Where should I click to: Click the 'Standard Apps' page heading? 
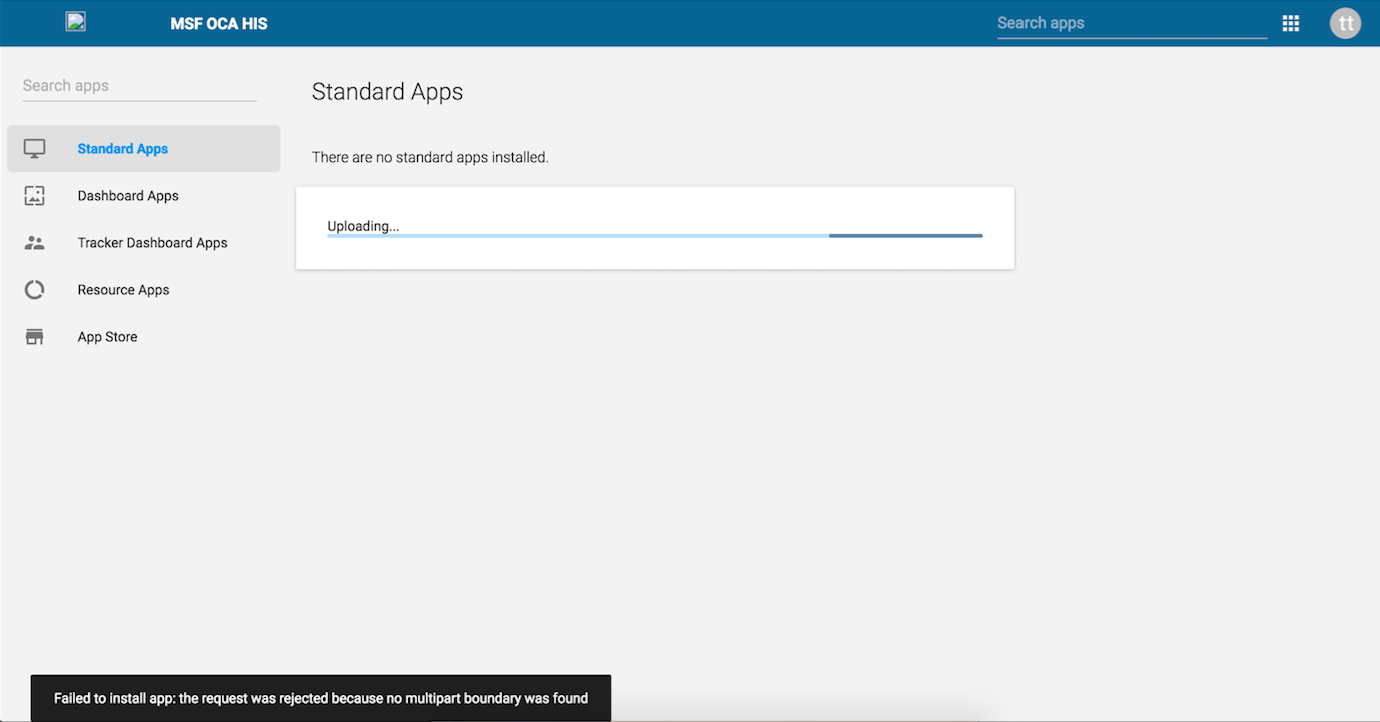(x=387, y=92)
